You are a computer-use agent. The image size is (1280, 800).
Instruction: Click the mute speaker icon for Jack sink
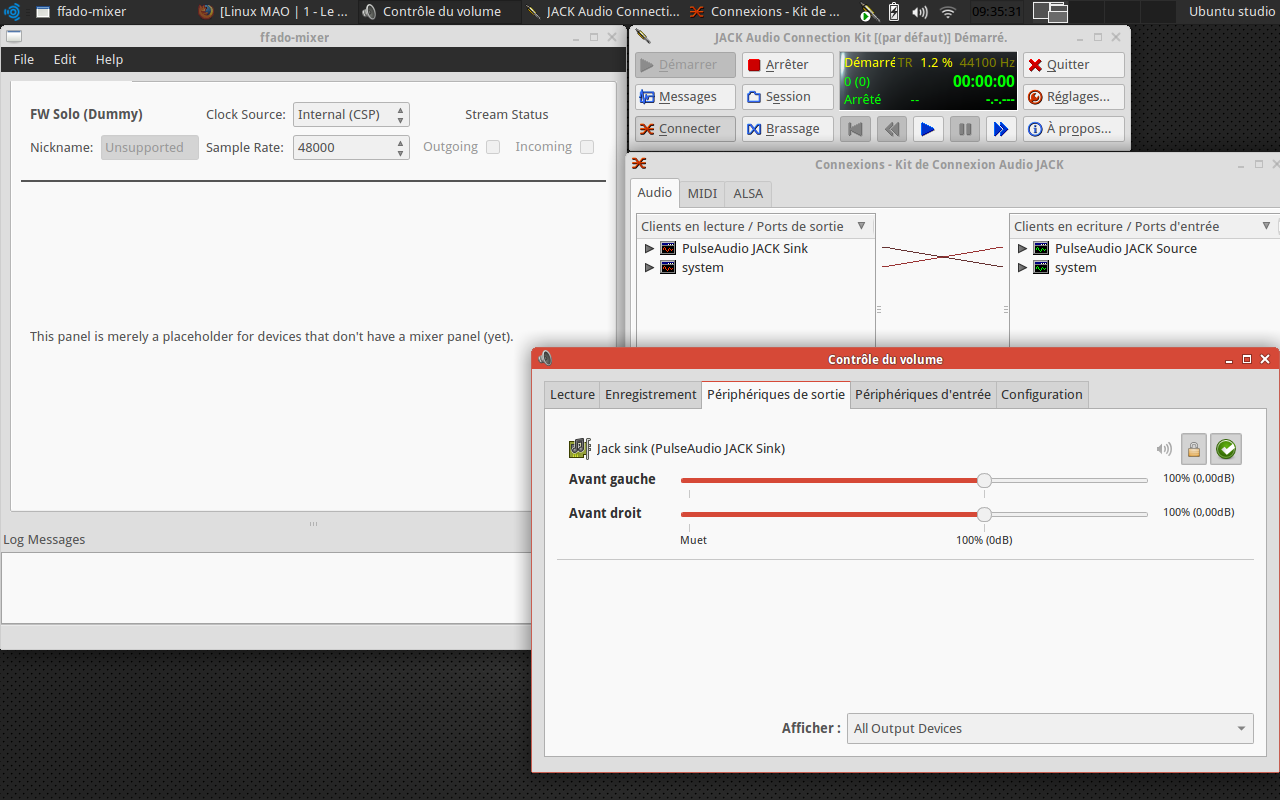1164,450
